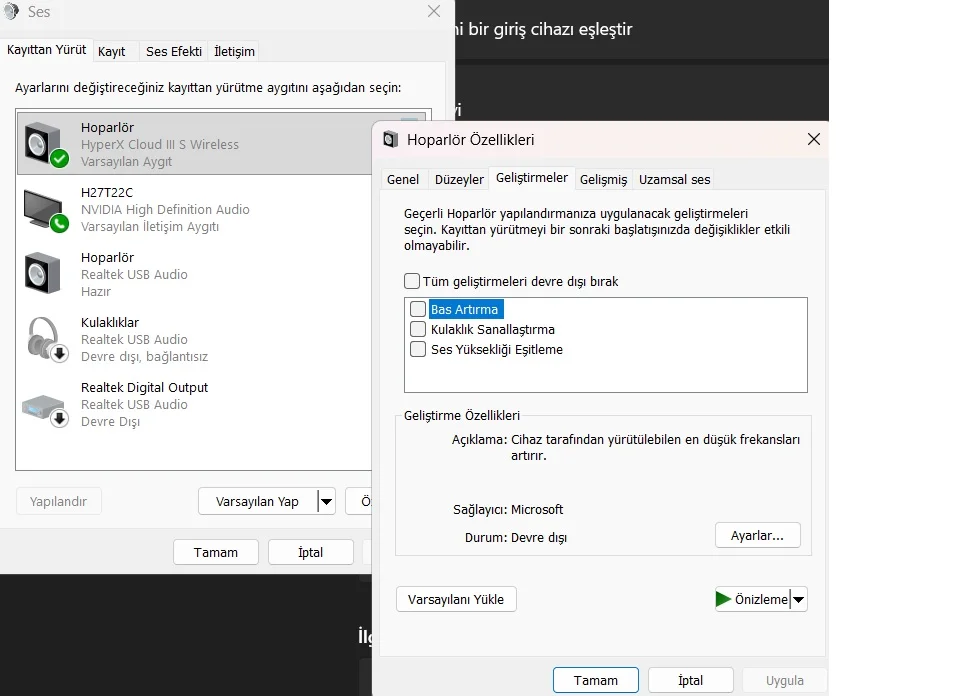Click the green play icon on Önizleme
This screenshot has width=957, height=696.
point(723,599)
